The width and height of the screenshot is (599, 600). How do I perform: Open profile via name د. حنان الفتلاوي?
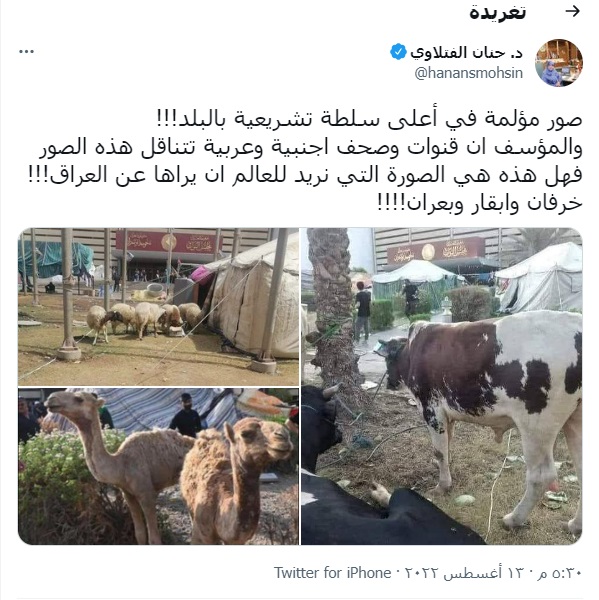[466, 52]
